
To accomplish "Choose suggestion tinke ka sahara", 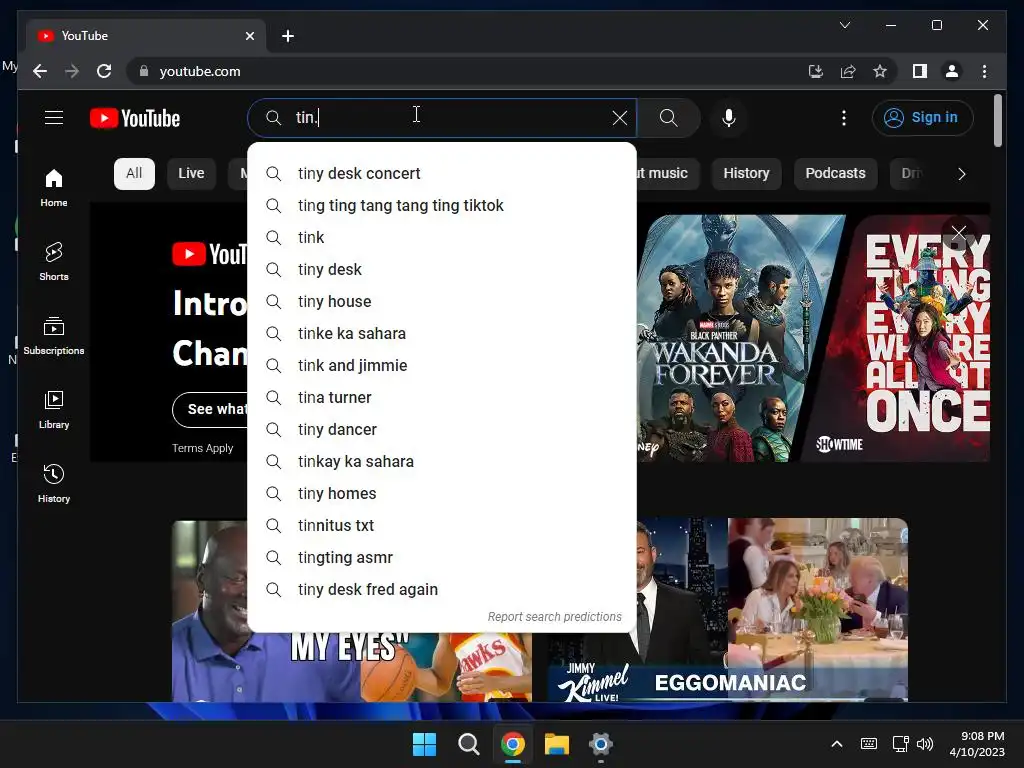I will click(442, 333).
